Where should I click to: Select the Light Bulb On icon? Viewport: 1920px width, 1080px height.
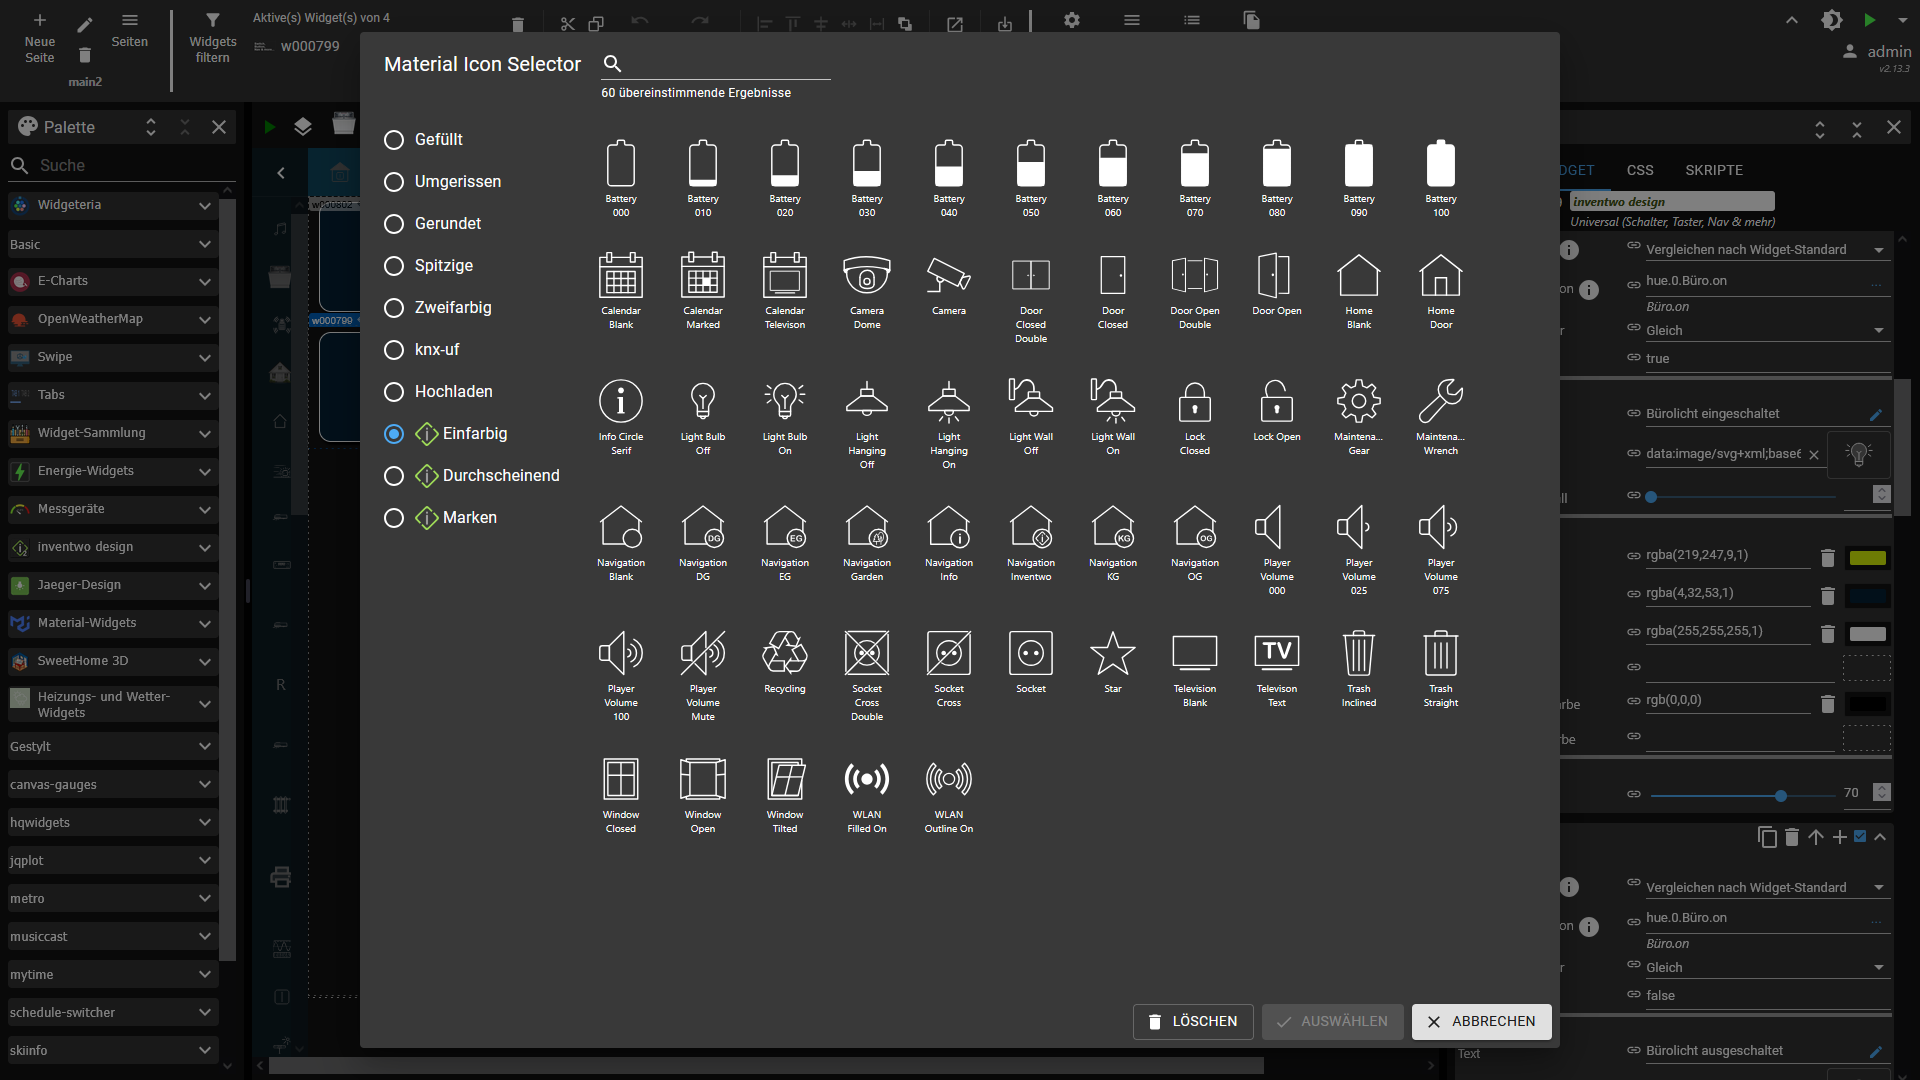click(x=785, y=402)
